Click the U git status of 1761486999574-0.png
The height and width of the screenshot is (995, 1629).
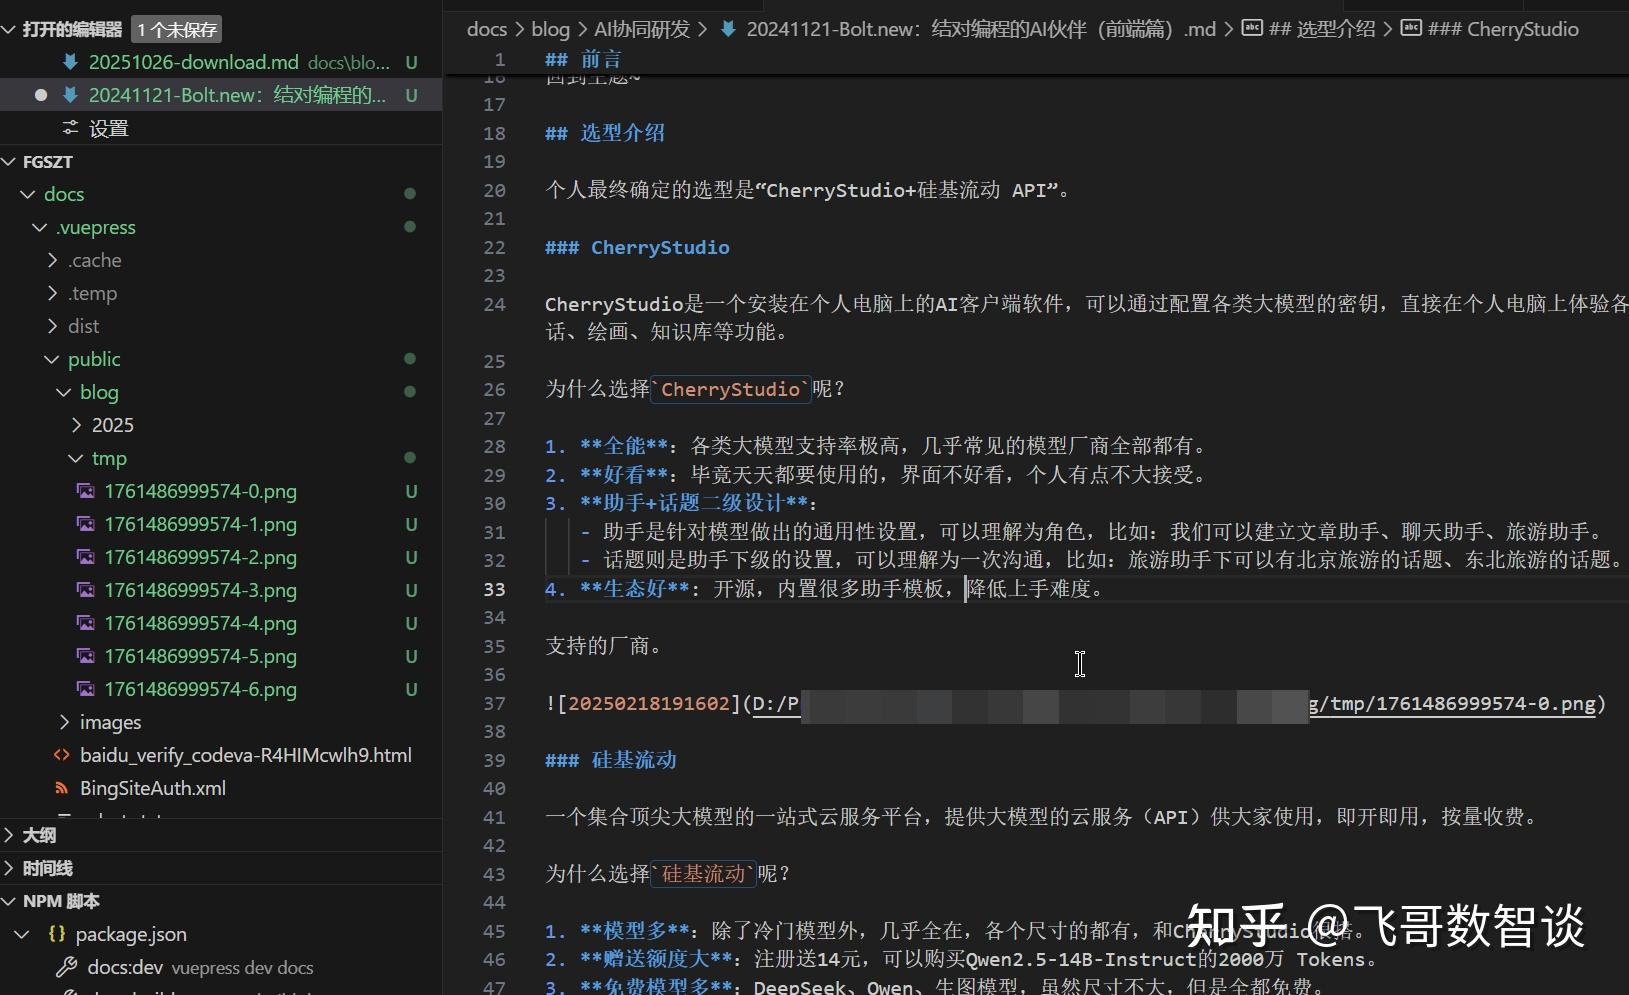tap(411, 491)
